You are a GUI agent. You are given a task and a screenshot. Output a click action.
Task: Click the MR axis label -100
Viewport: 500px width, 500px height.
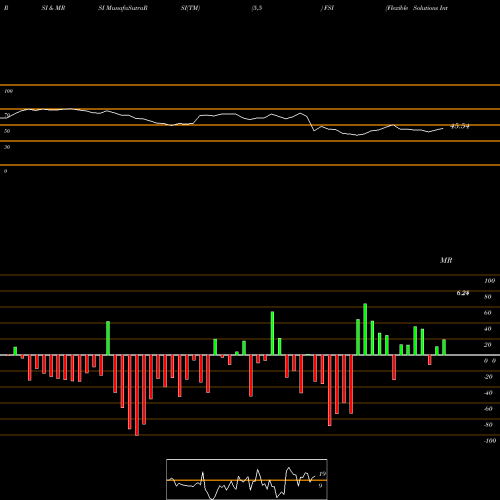pyautogui.click(x=490, y=441)
